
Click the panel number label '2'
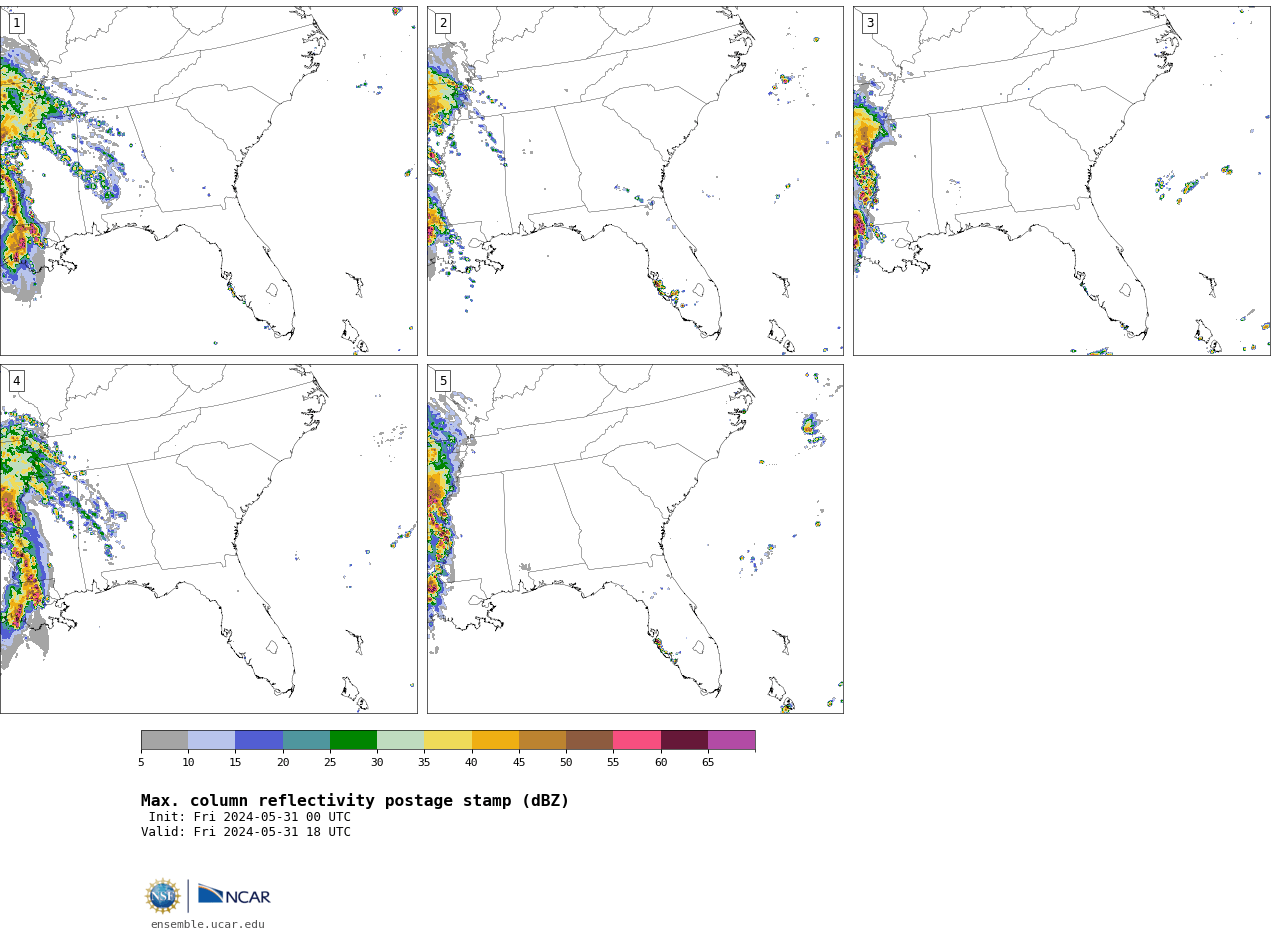[443, 23]
